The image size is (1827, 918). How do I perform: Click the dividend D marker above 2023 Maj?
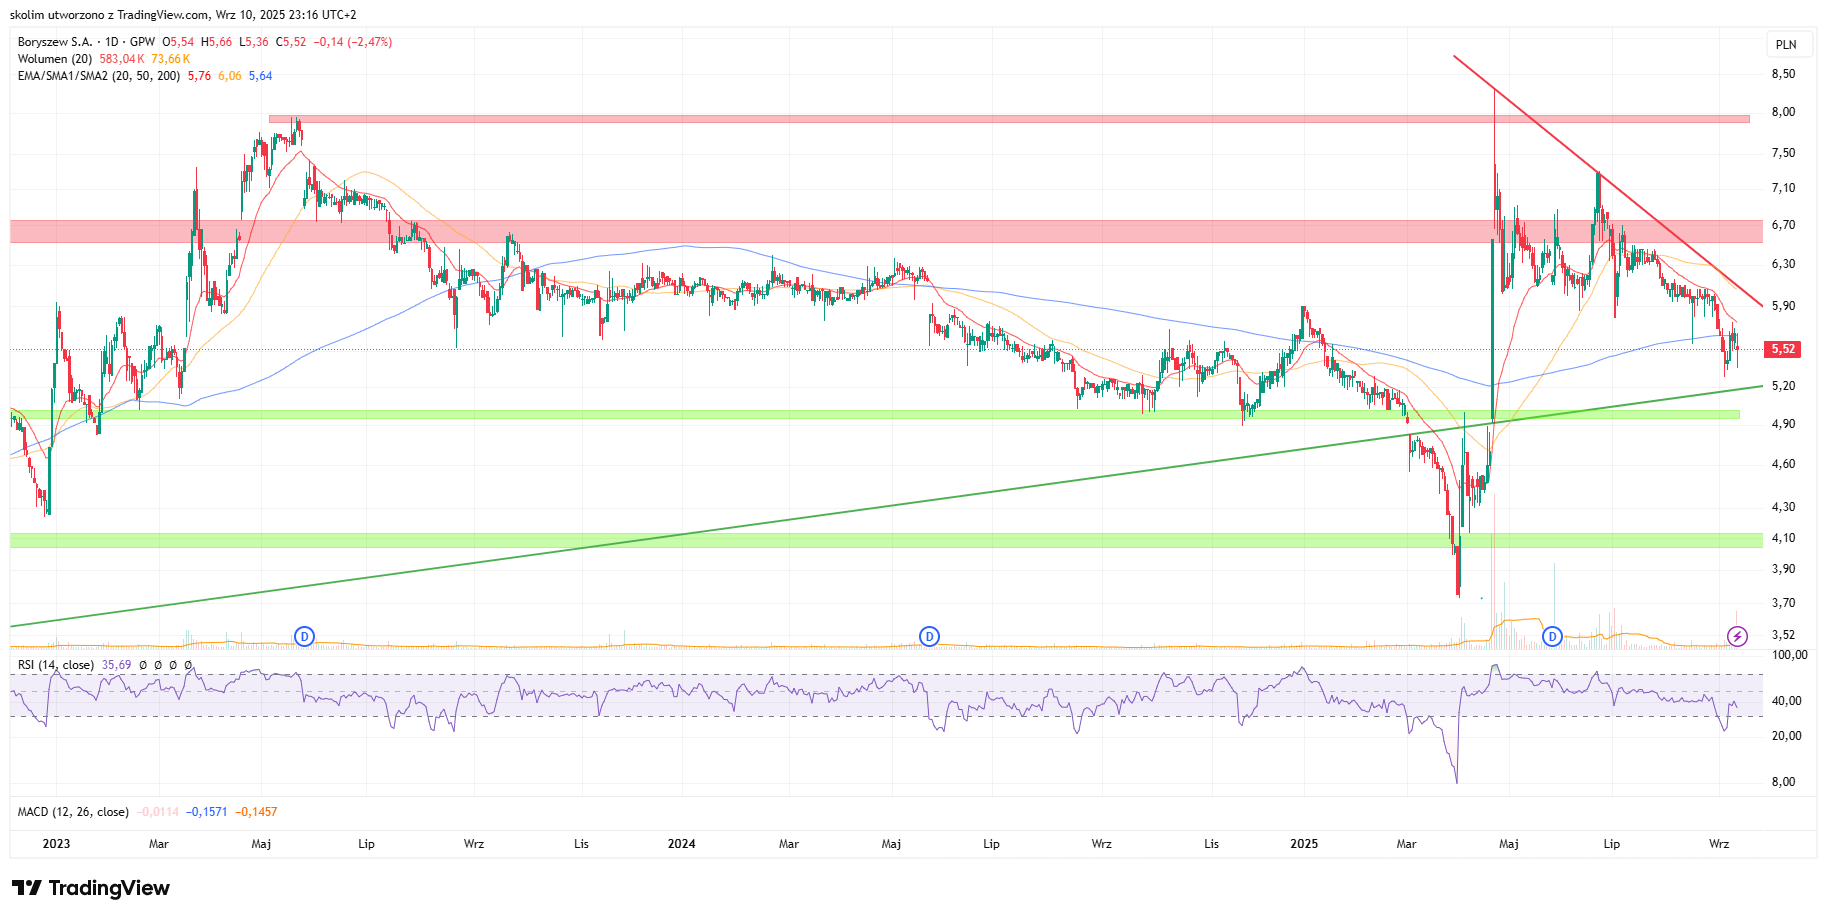tap(305, 636)
